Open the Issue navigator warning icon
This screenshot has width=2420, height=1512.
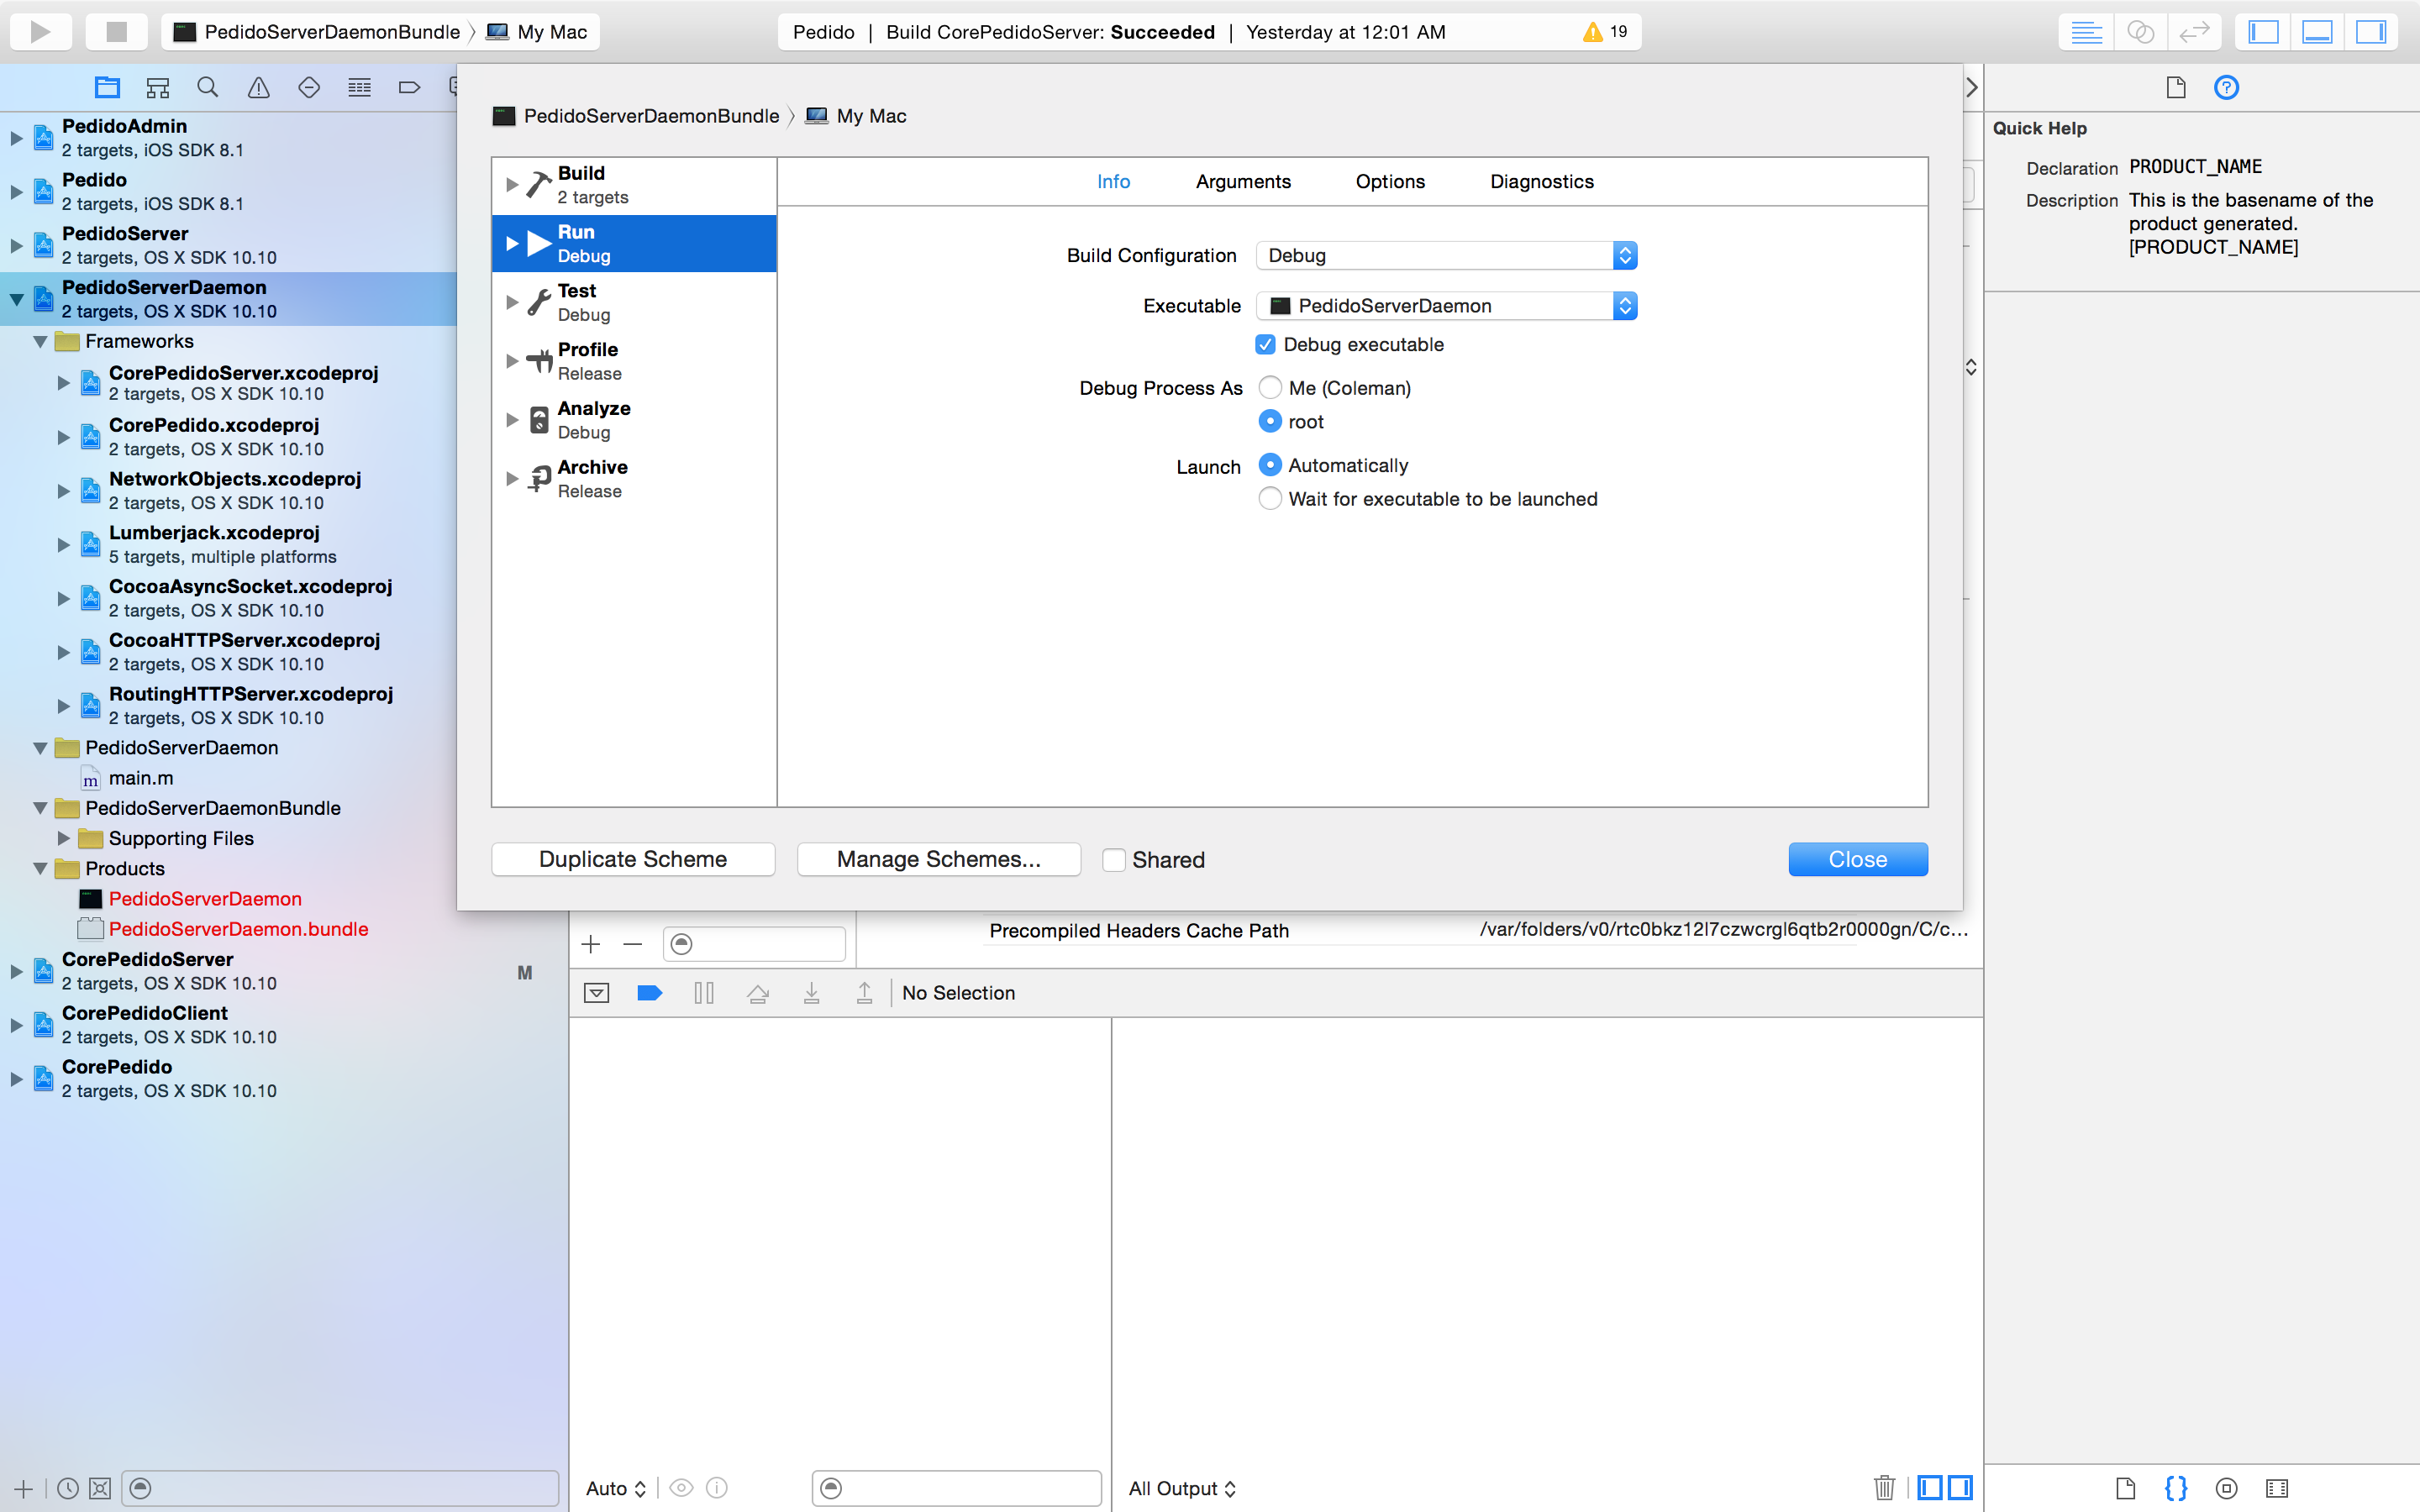tap(259, 88)
